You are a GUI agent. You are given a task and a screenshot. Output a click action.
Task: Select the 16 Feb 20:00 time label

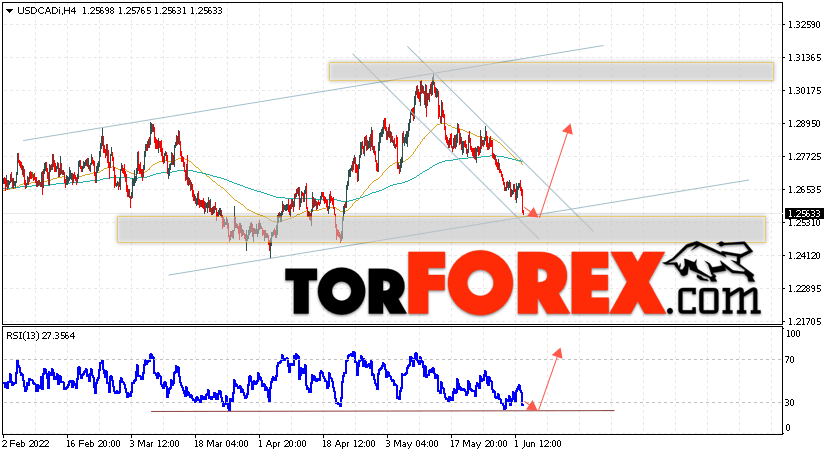pos(94,444)
